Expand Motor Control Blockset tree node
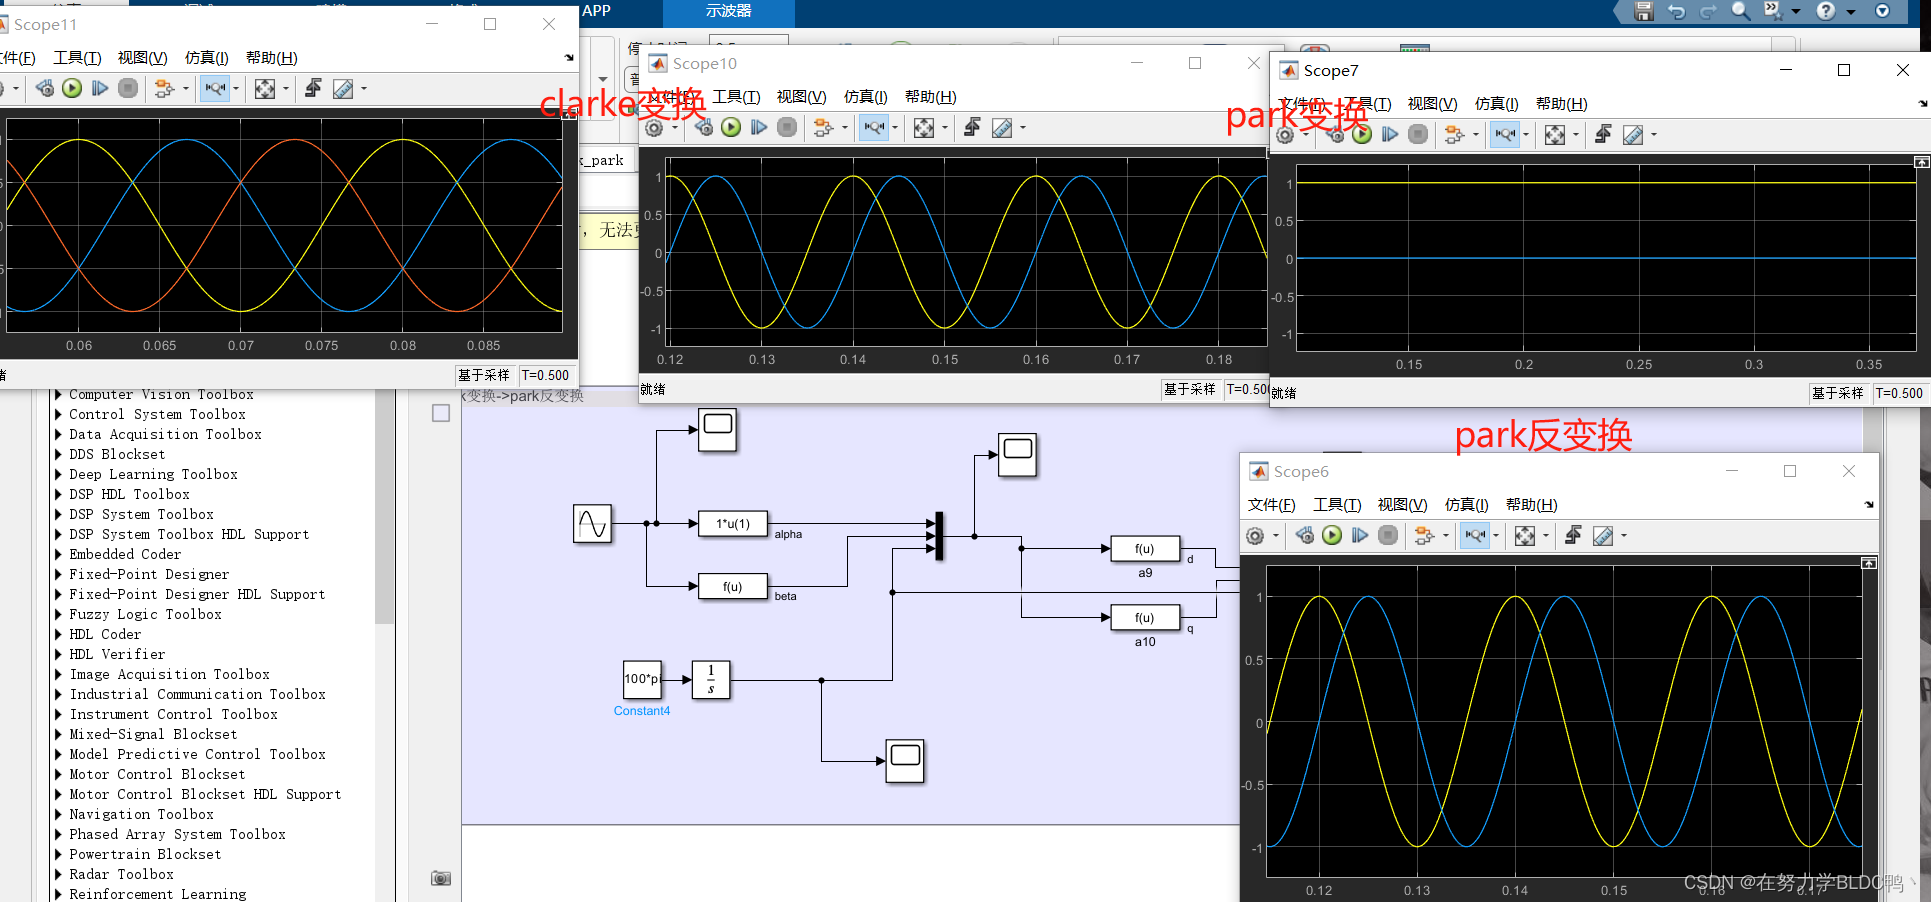The image size is (1931, 902). click(58, 774)
